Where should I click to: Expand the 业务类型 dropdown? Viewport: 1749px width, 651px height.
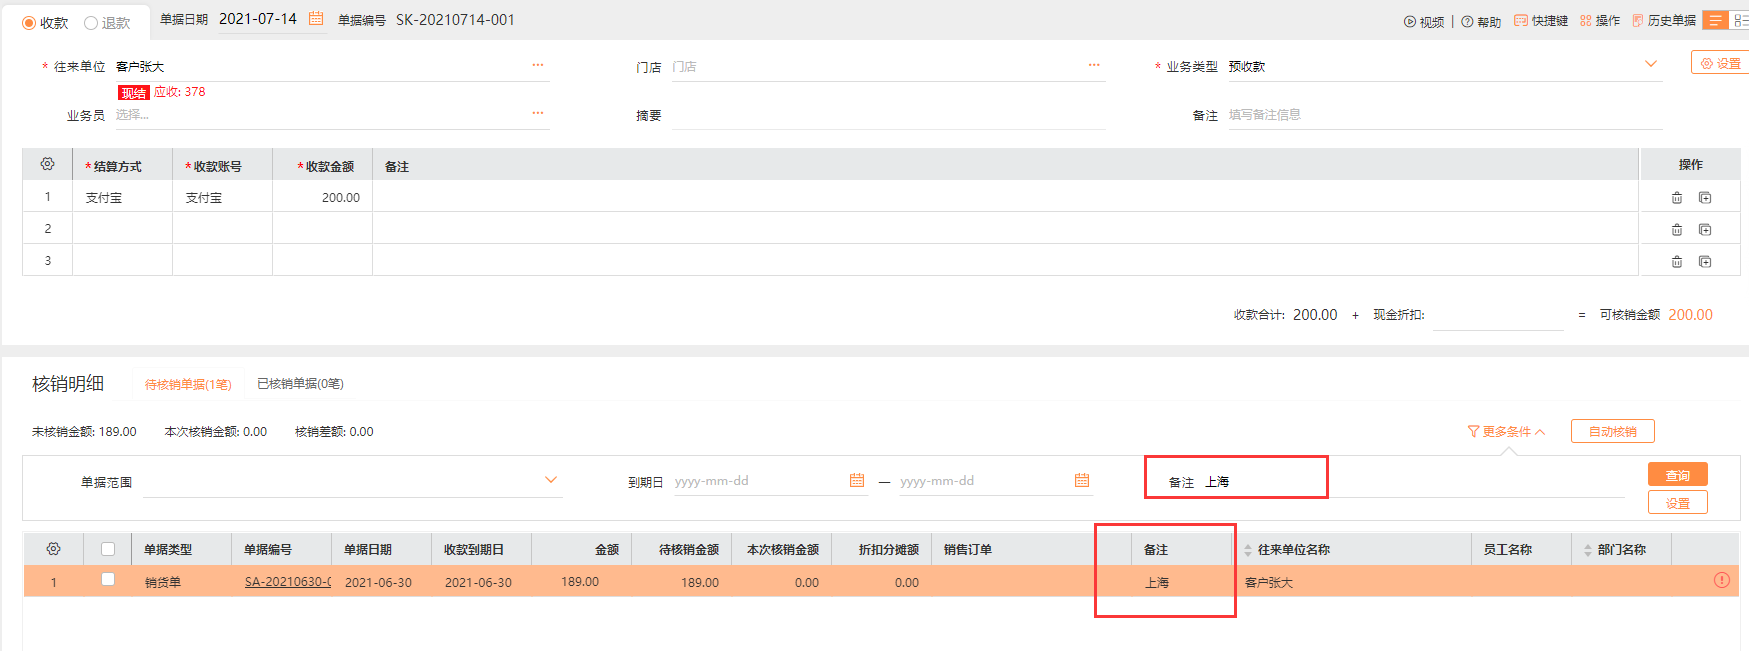click(1650, 65)
